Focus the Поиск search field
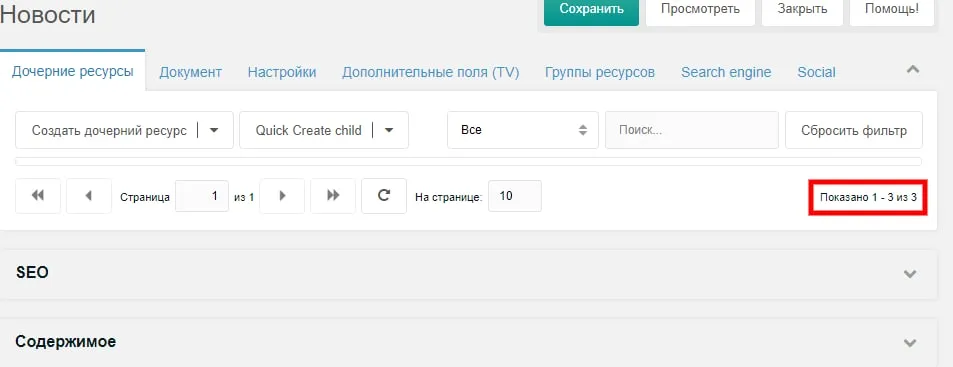 [x=692, y=130]
